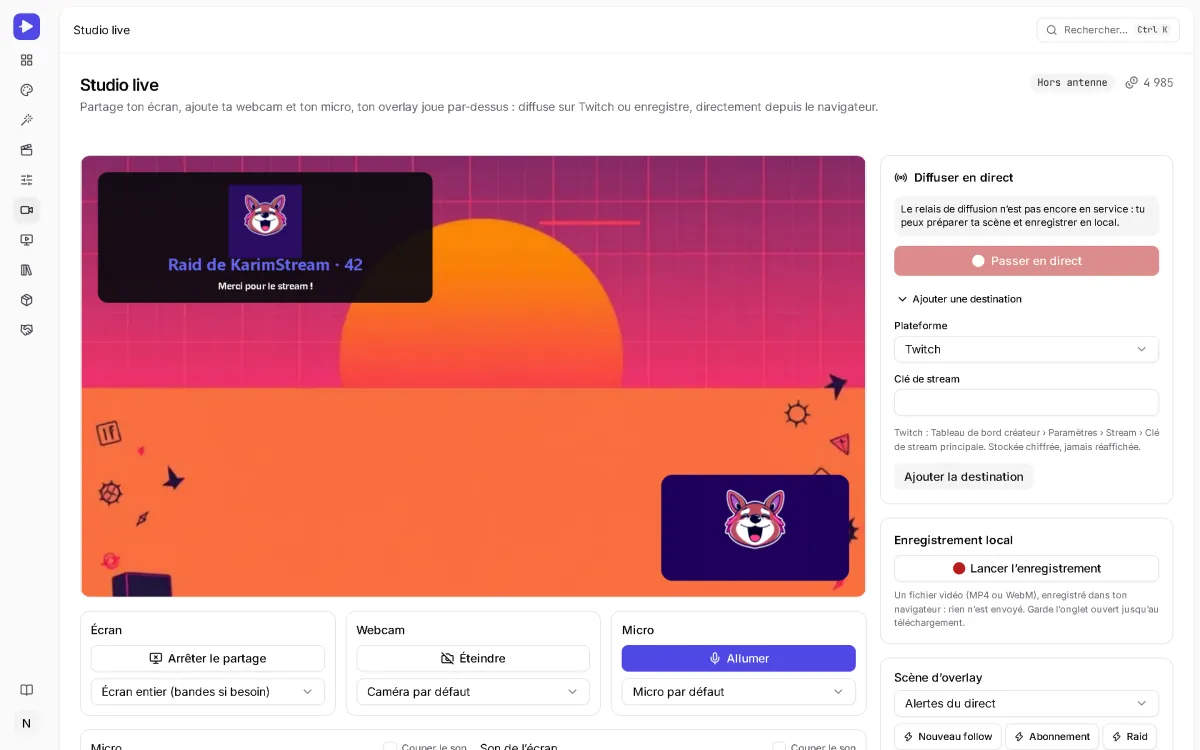Turn off webcam with Éteindre button
This screenshot has width=1200, height=750.
tap(473, 659)
